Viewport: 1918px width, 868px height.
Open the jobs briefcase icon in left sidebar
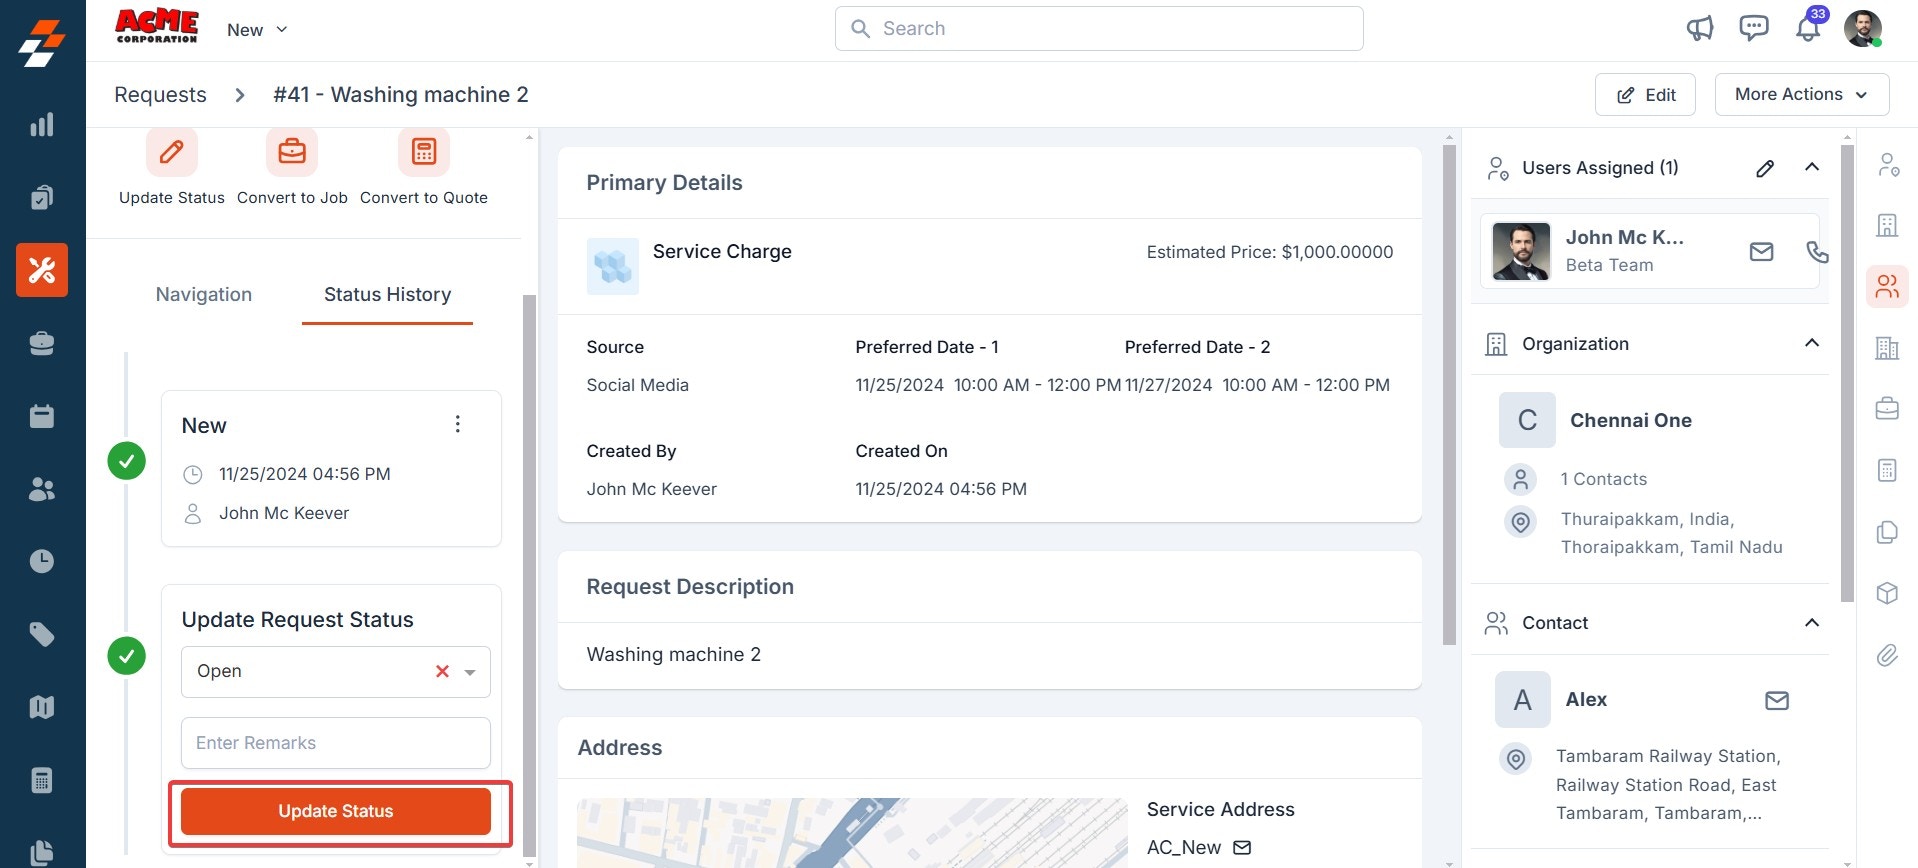click(42, 343)
